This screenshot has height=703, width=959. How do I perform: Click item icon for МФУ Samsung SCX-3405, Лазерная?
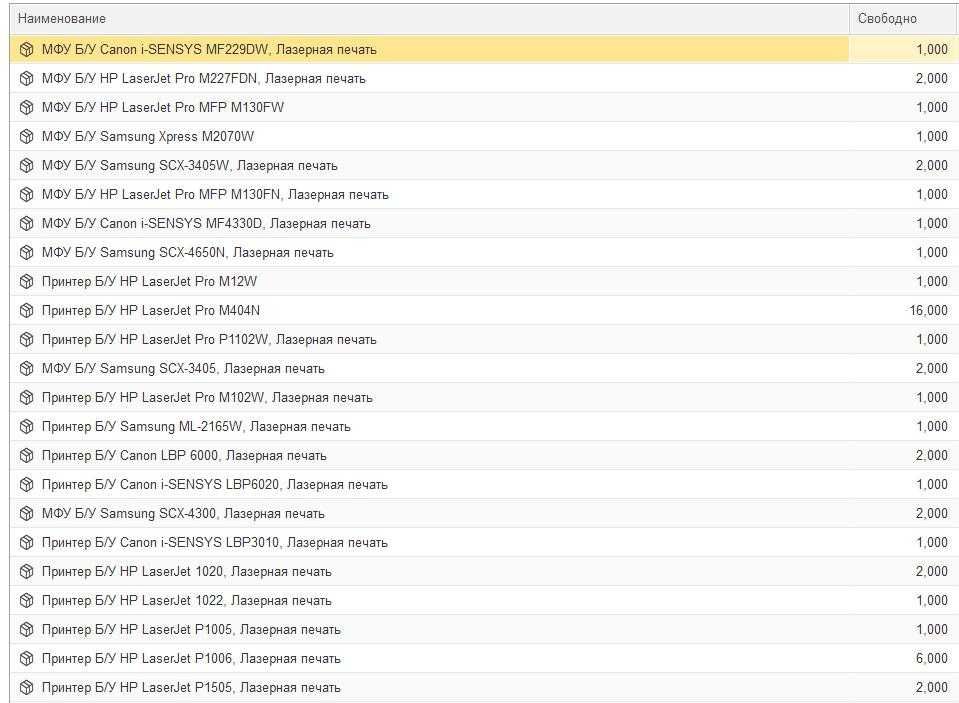(26, 368)
